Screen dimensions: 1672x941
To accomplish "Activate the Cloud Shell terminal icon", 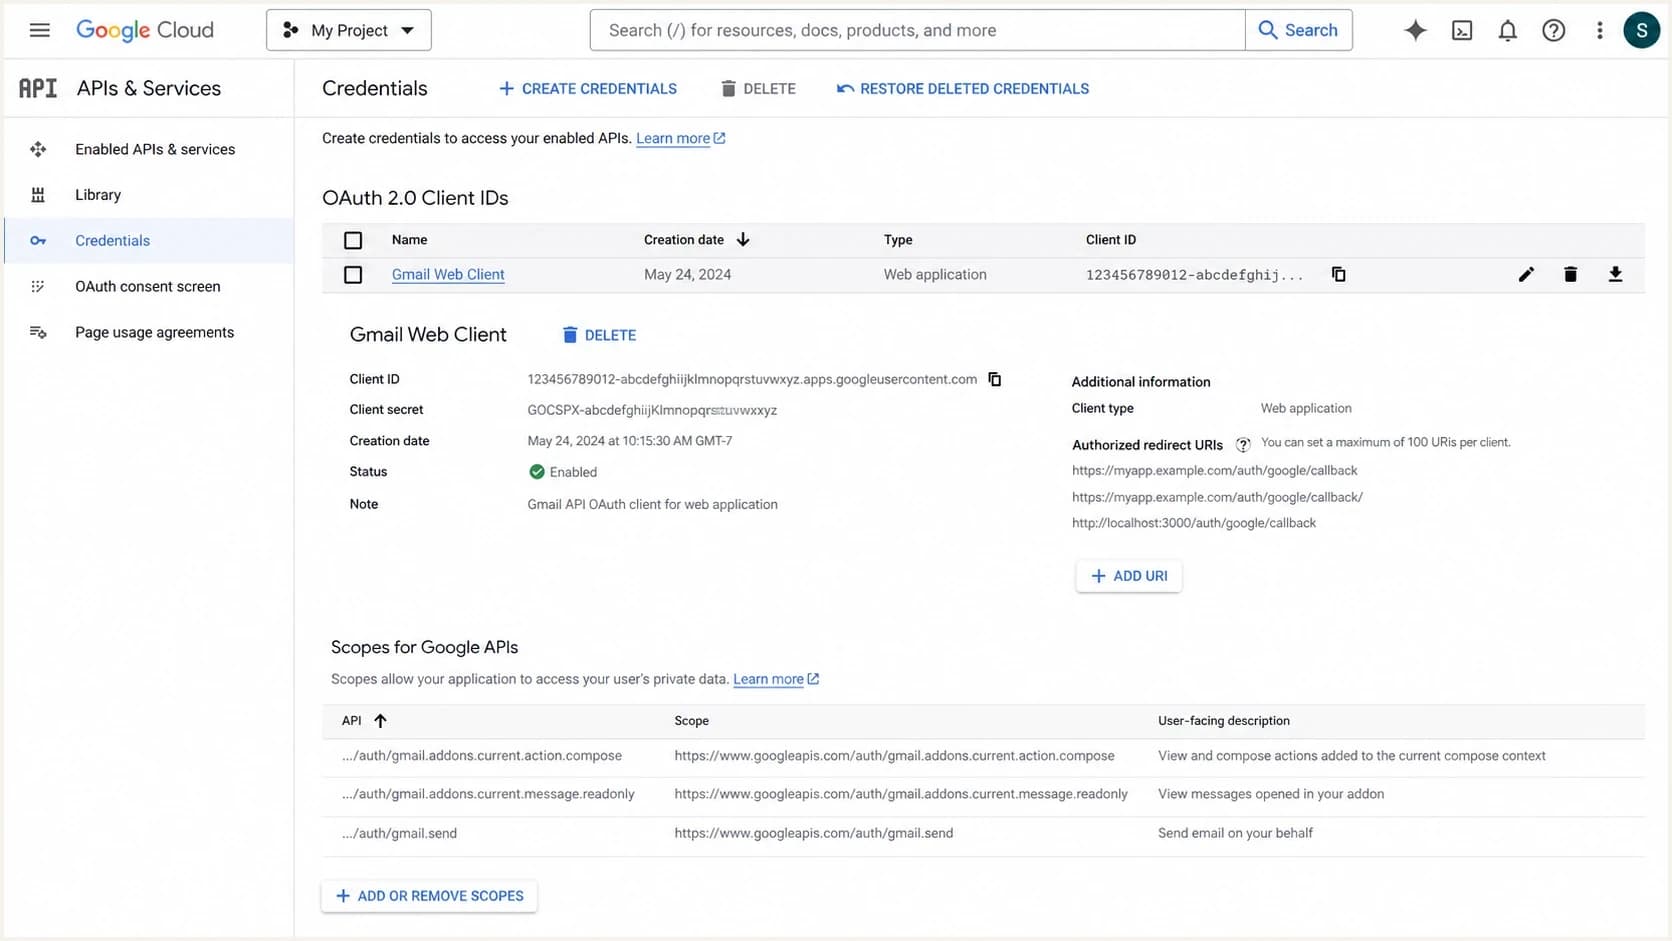I will click(1462, 30).
